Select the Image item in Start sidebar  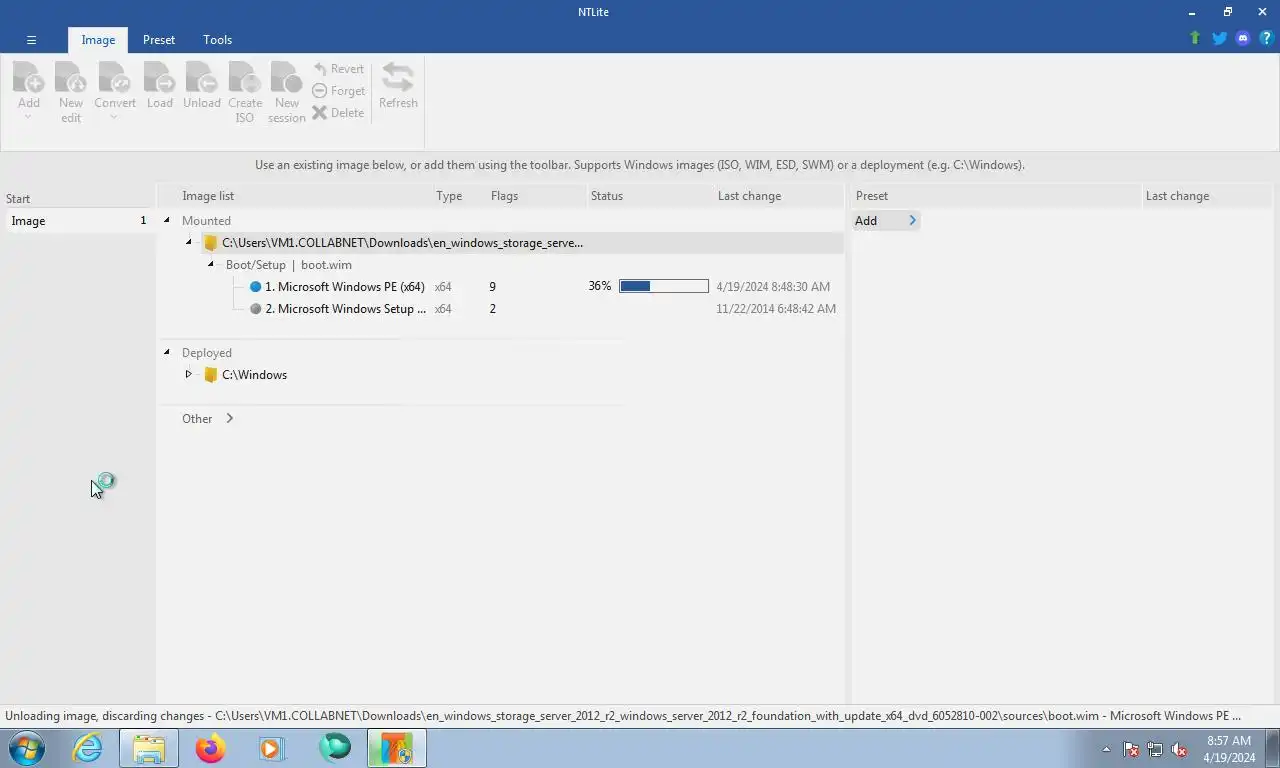(x=78, y=221)
